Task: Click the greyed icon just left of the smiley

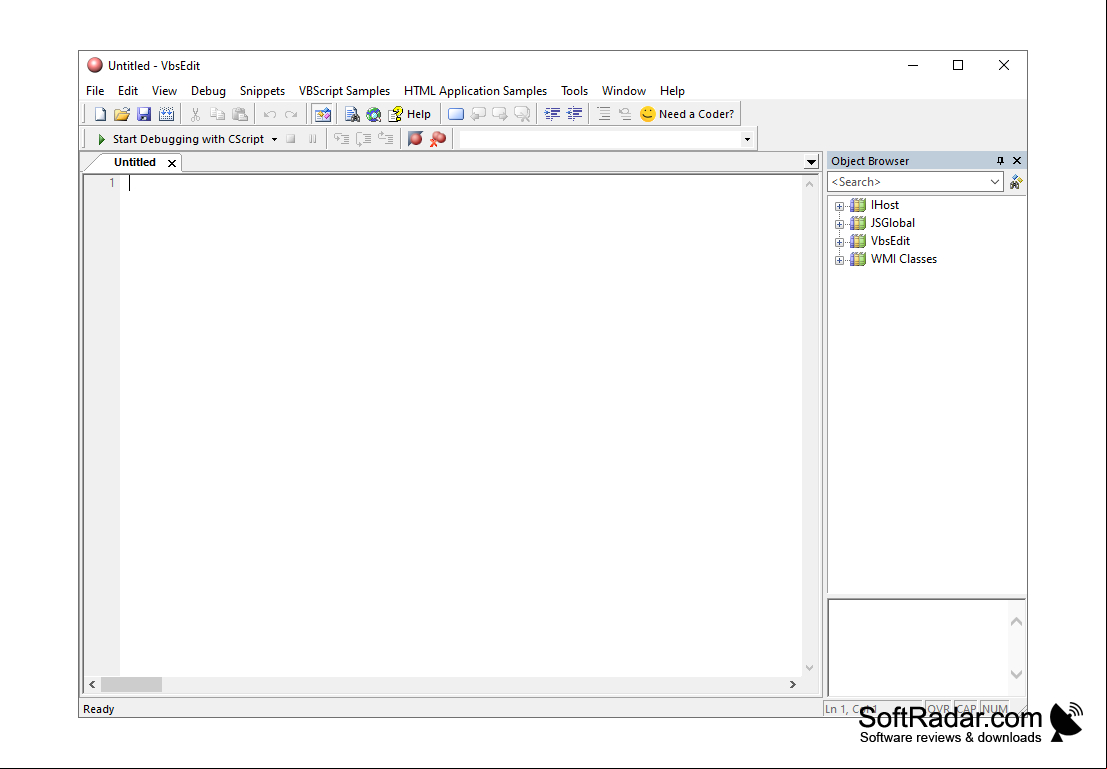Action: pyautogui.click(x=626, y=114)
